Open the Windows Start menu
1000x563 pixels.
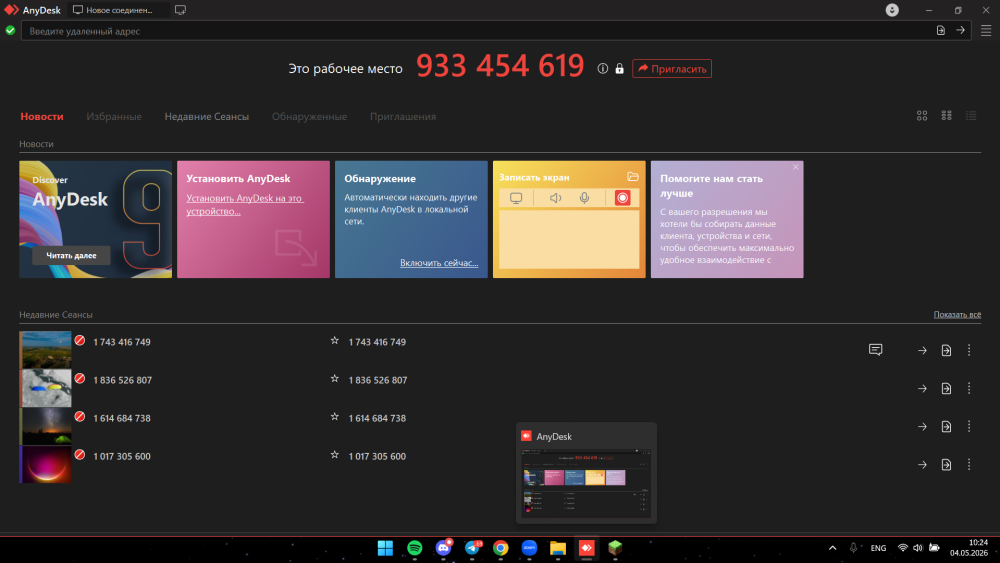pyautogui.click(x=385, y=548)
